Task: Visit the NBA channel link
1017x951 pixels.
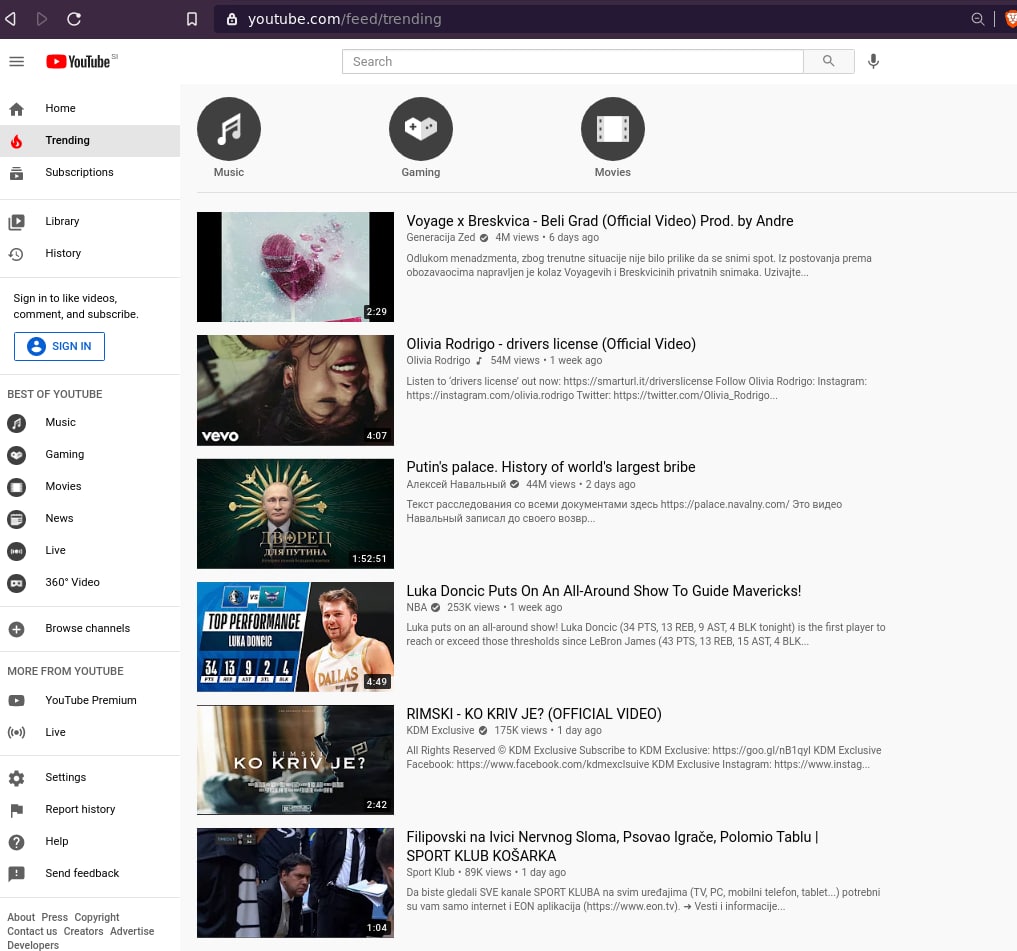Action: point(416,608)
